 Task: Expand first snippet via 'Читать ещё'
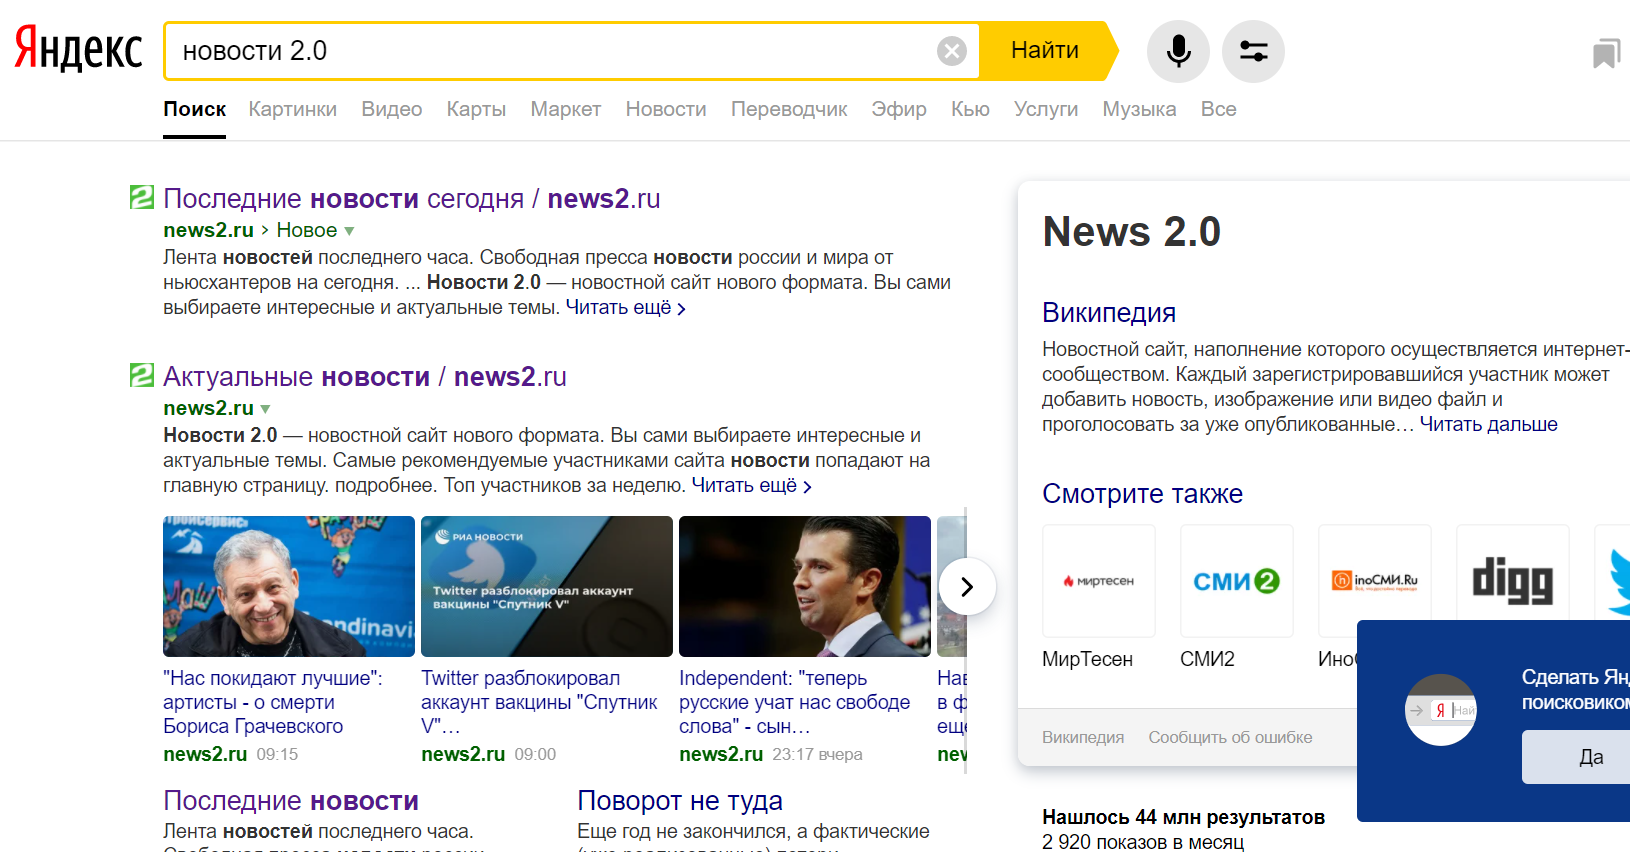click(626, 308)
